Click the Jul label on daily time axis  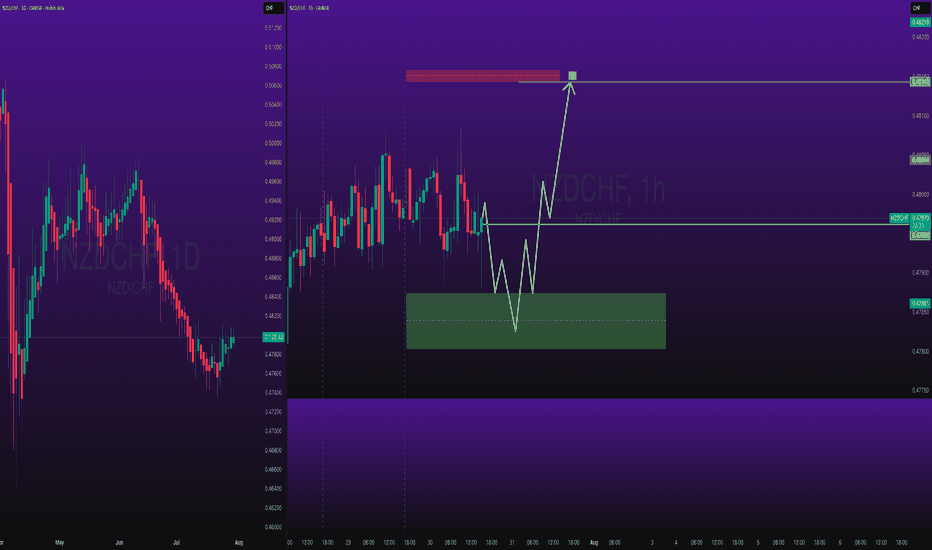[x=176, y=542]
